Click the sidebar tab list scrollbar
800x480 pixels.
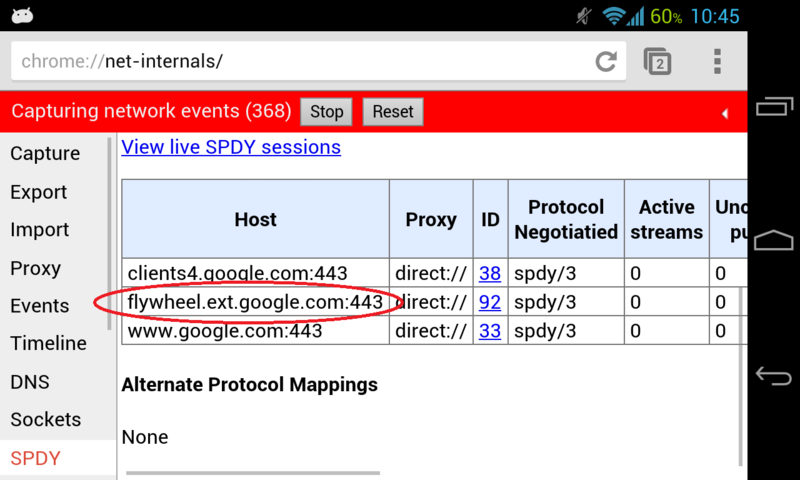click(x=109, y=234)
